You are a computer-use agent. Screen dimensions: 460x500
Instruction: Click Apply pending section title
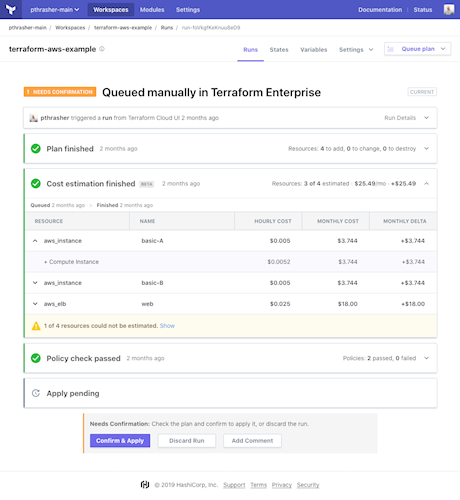(x=73, y=393)
